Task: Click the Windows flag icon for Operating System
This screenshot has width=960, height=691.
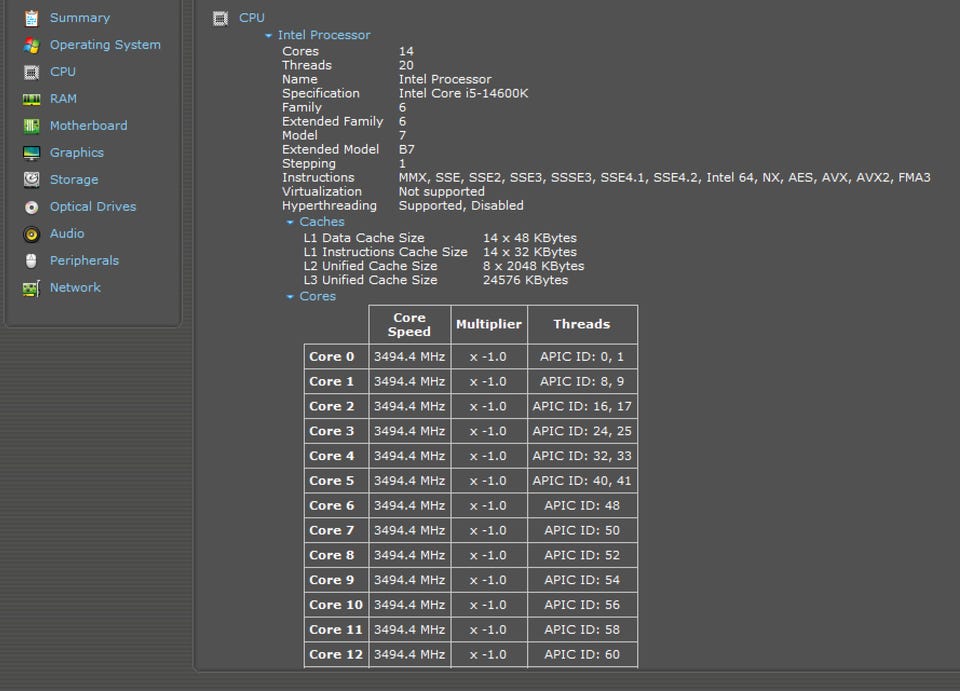Action: coord(32,45)
